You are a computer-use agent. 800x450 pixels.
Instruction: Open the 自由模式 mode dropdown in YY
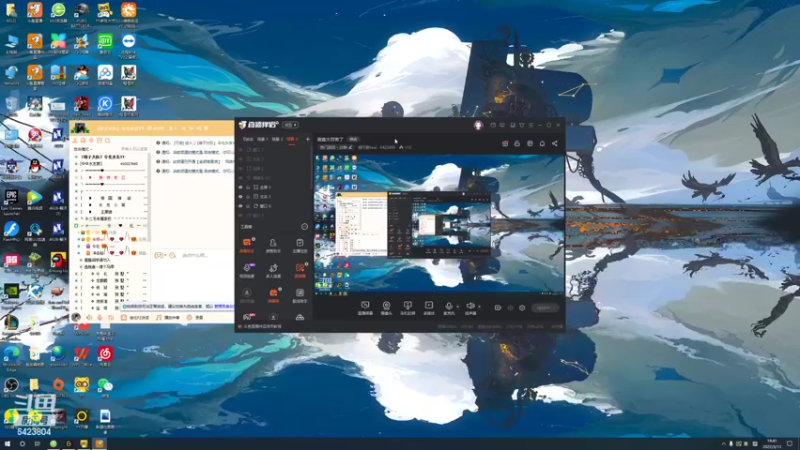coord(83,149)
